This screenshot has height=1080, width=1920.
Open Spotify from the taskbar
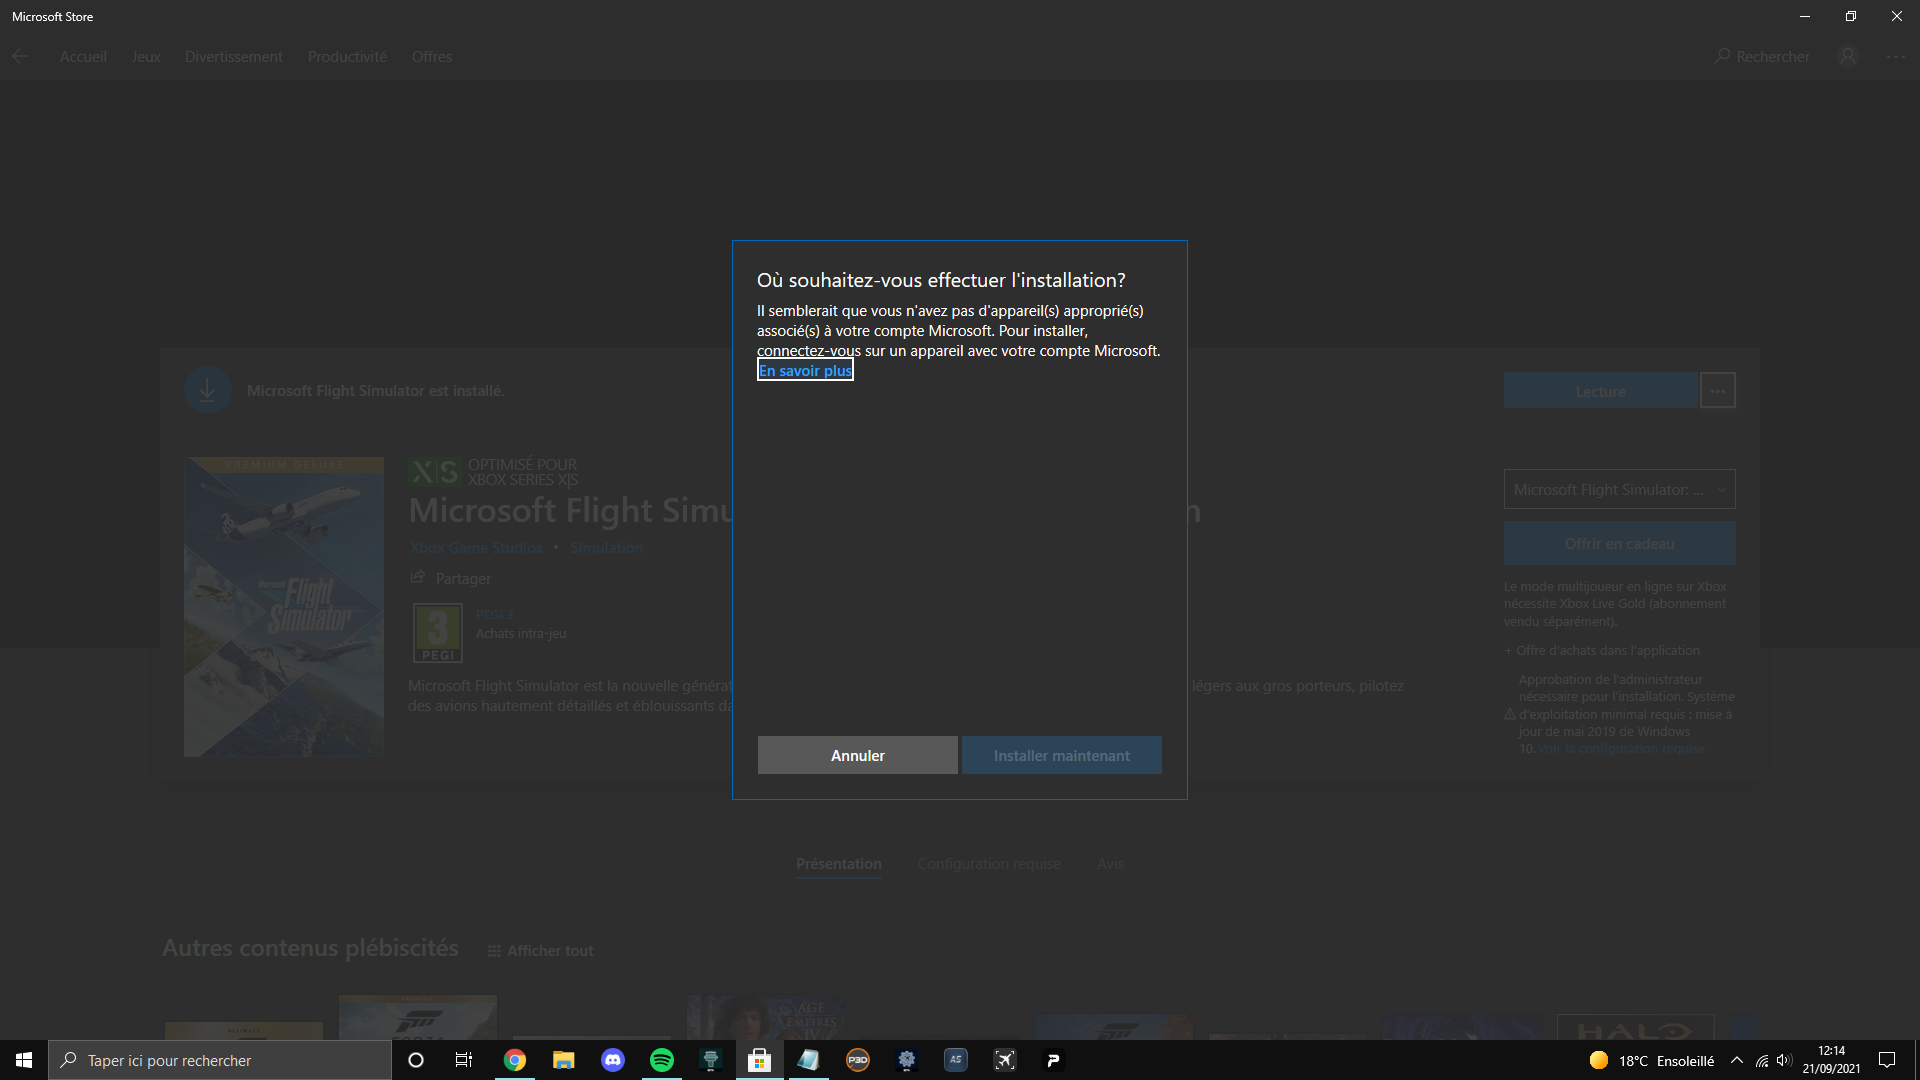click(662, 1060)
